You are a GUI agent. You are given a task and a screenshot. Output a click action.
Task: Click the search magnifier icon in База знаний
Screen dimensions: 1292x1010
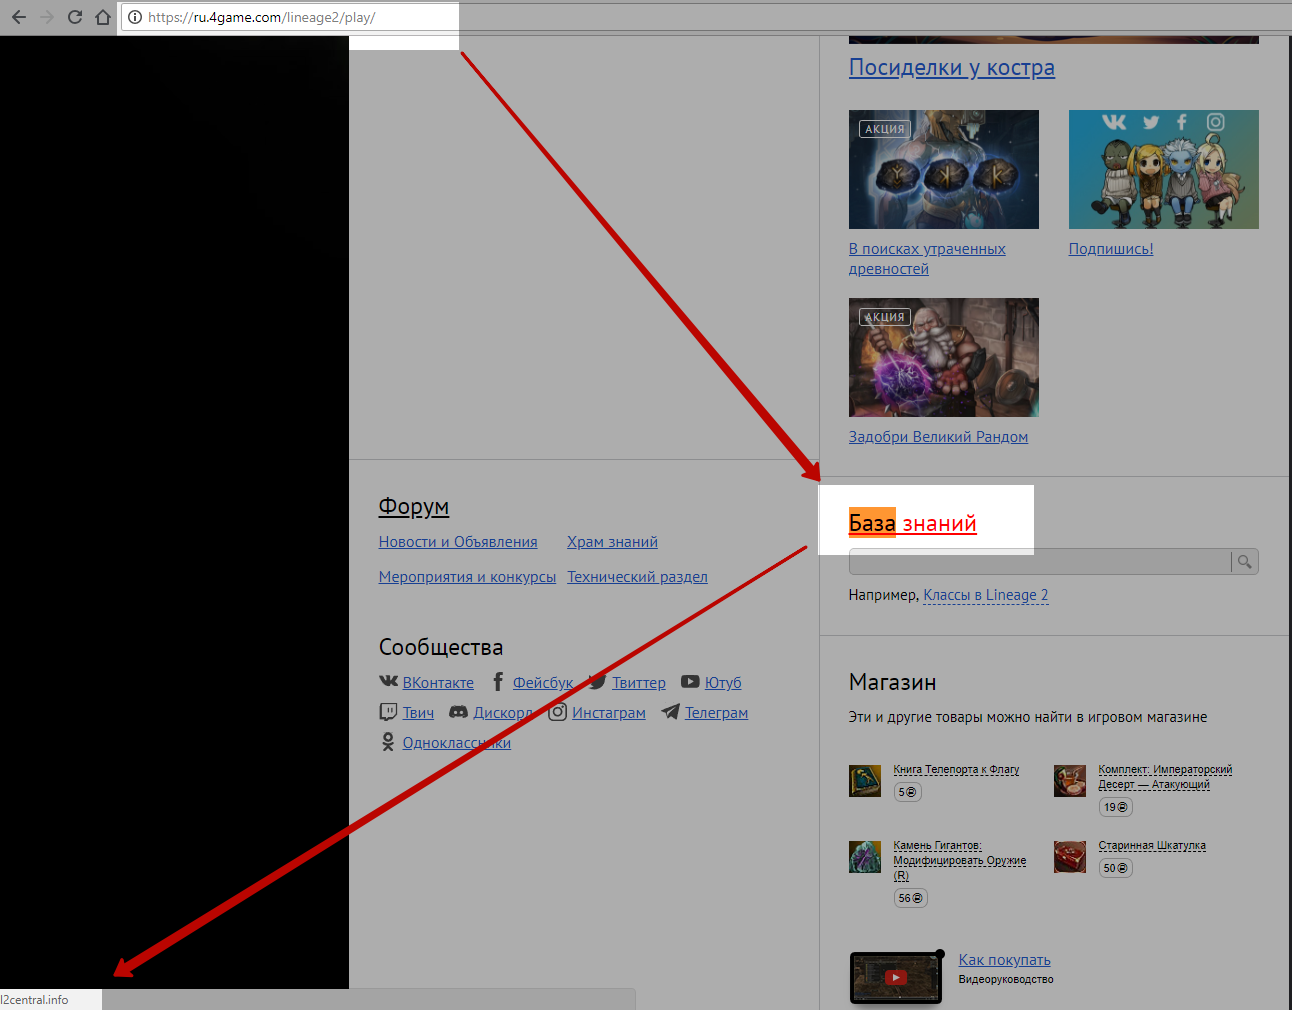pyautogui.click(x=1244, y=562)
